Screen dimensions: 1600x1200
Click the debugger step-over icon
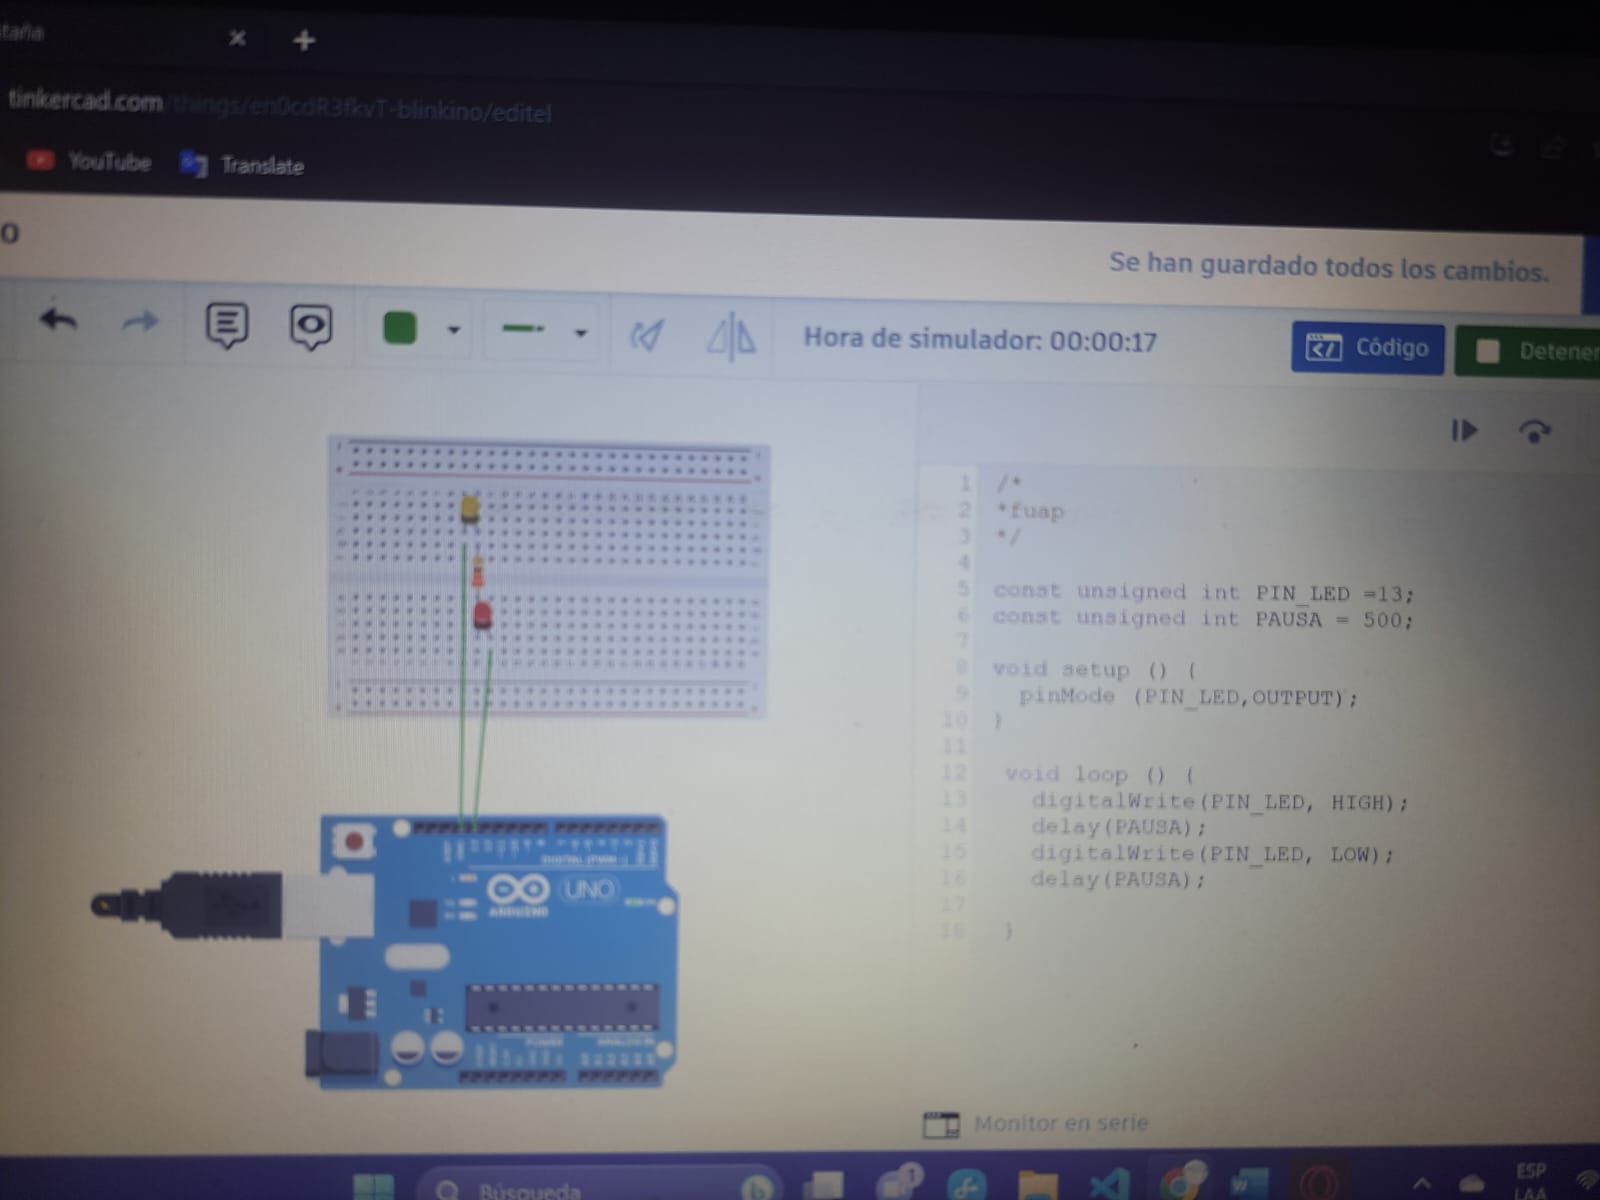1534,432
